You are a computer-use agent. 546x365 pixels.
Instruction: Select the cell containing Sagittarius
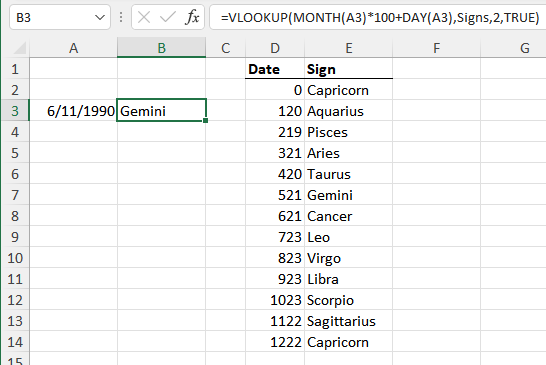349,321
